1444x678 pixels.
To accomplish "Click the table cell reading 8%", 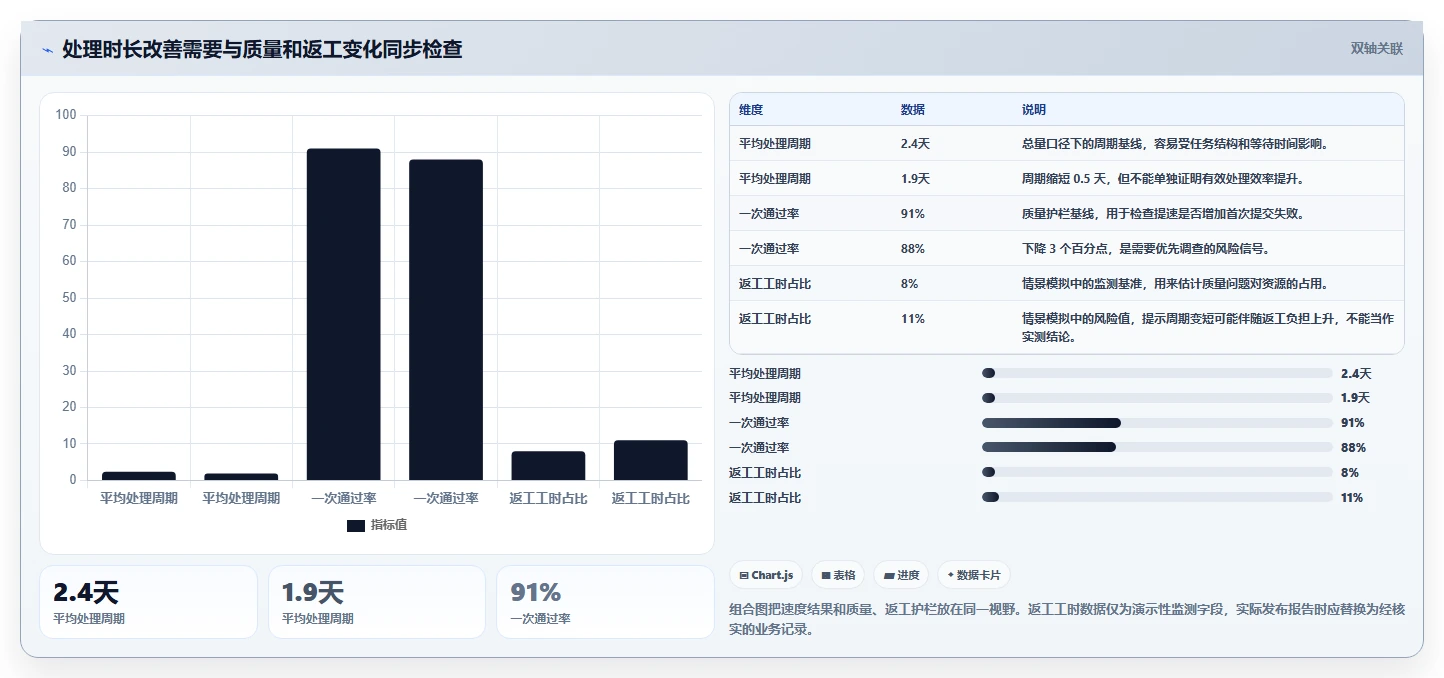I will pos(909,283).
